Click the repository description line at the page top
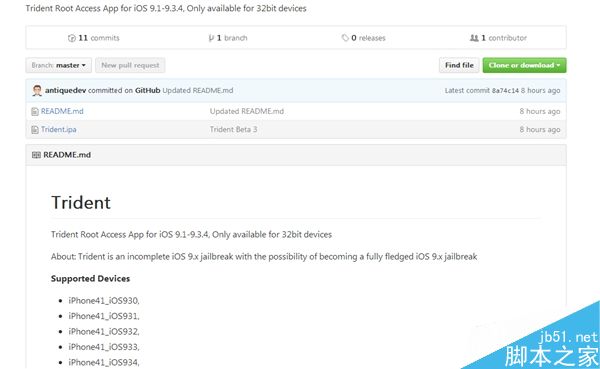 pos(166,8)
